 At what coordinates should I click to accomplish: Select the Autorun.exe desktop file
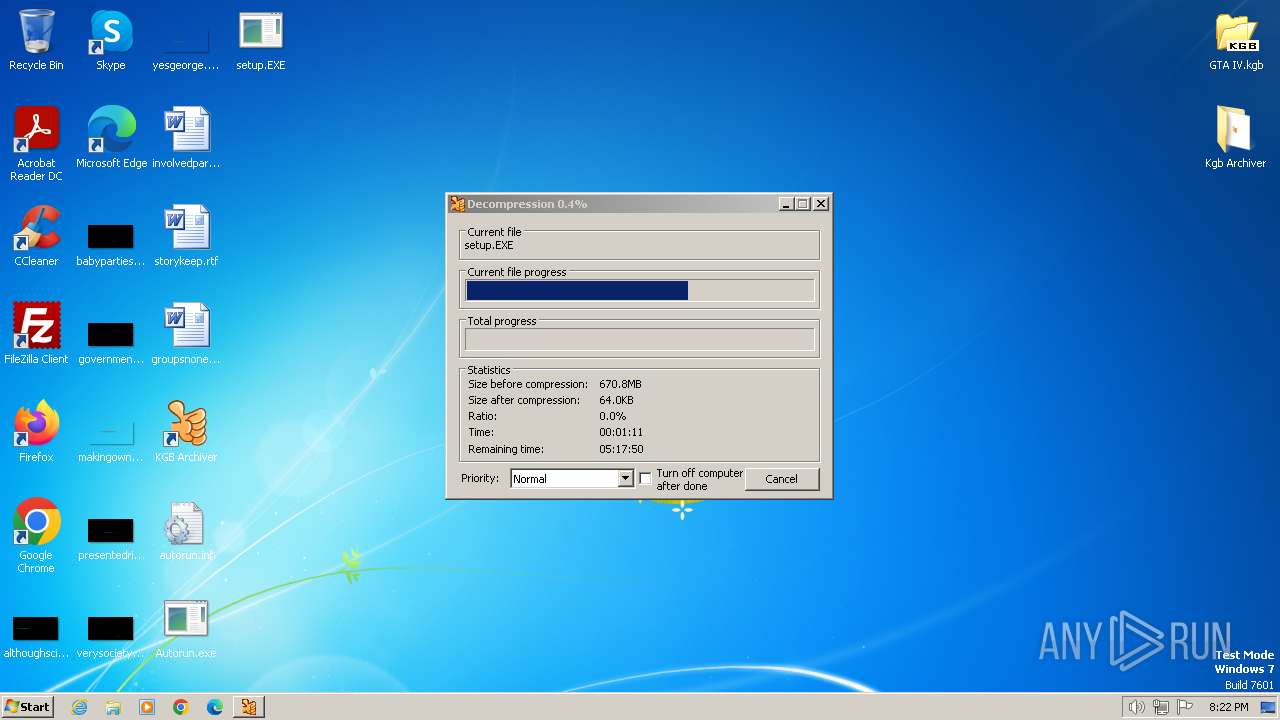(186, 628)
